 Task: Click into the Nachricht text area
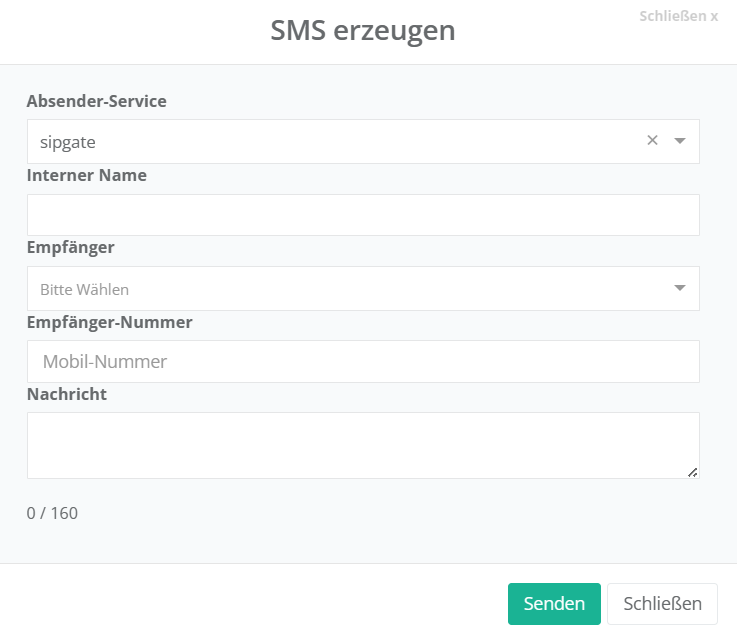pos(363,445)
